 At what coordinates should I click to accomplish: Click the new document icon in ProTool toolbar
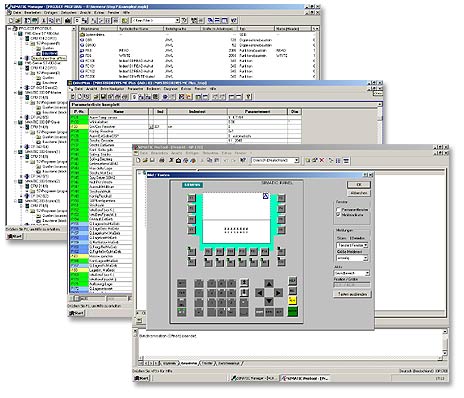click(138, 160)
